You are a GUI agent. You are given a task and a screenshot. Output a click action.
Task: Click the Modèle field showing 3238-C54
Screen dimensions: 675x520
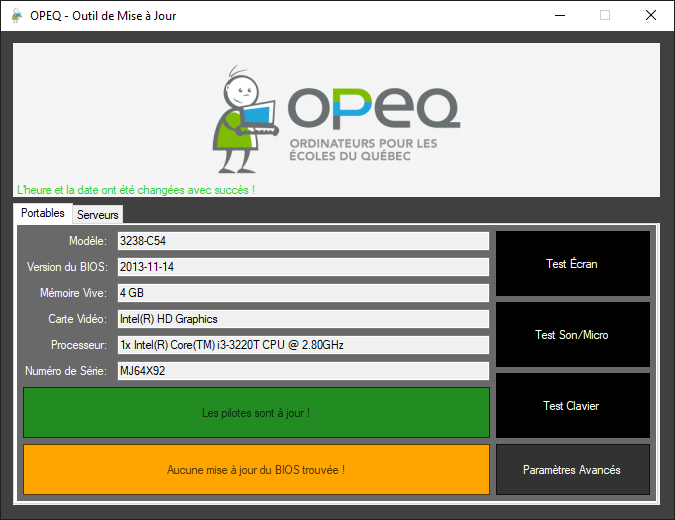point(303,241)
